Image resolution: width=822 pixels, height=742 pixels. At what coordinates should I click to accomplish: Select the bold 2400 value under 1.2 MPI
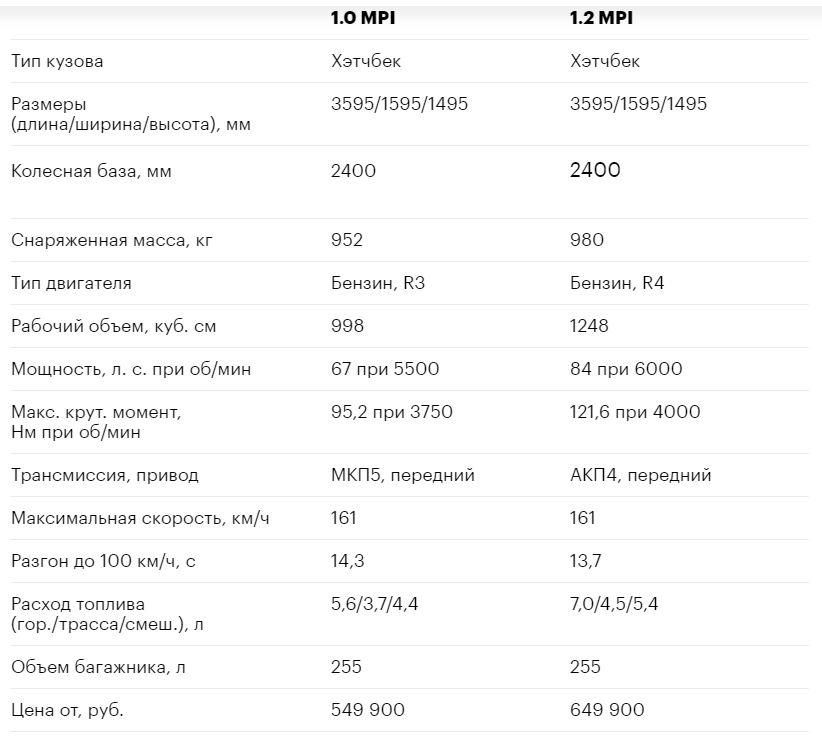pyautogui.click(x=595, y=170)
